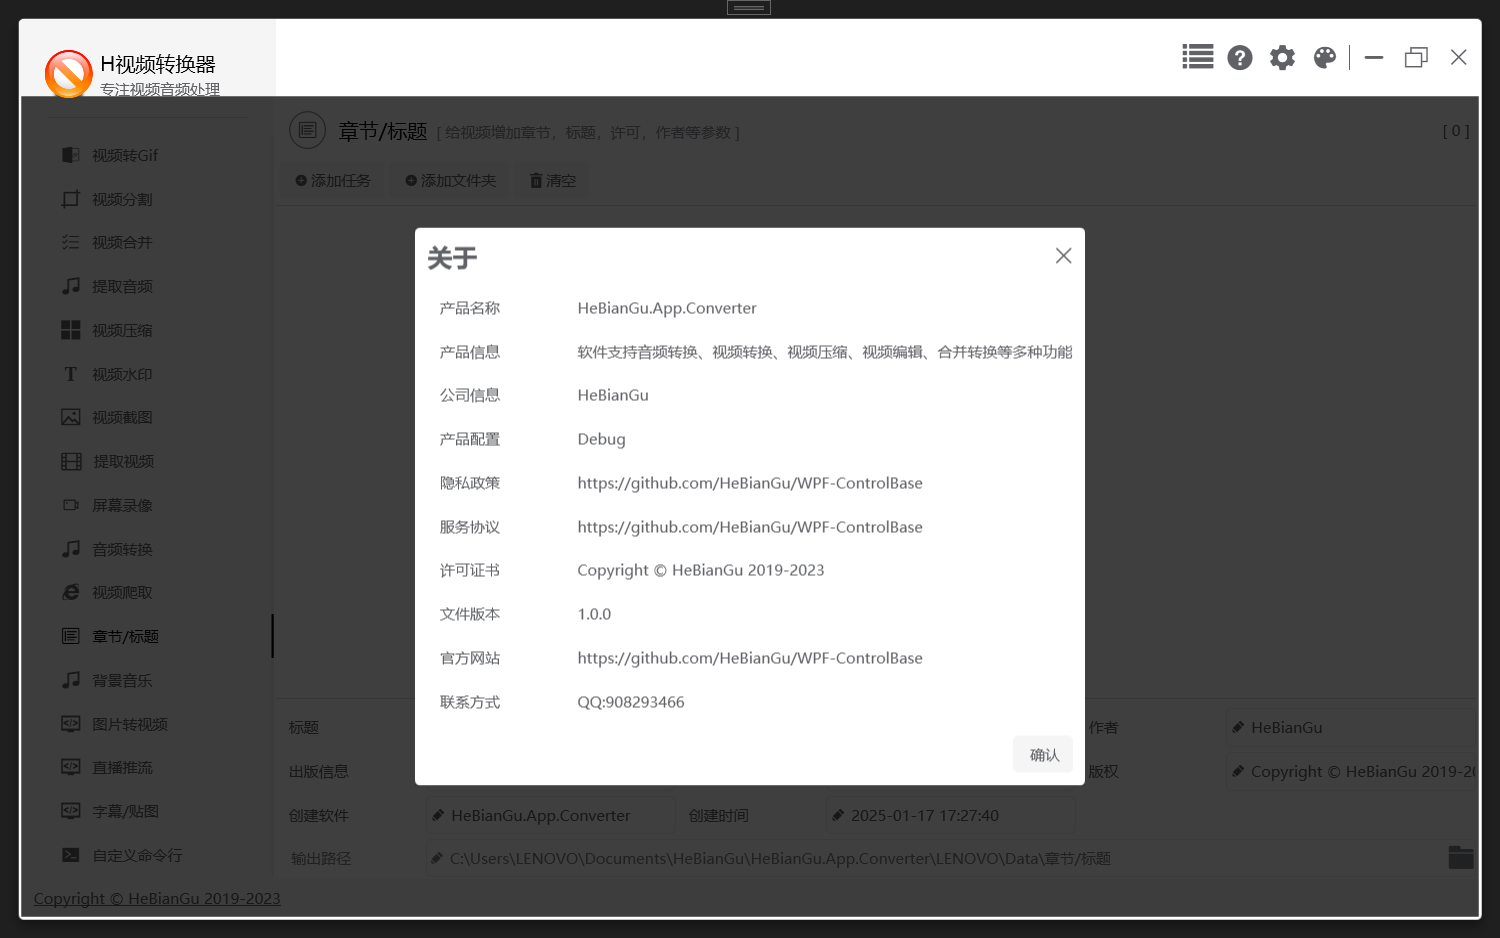
Task: Click the 创建软件 field HeBianGu.App.Converter
Action: click(550, 816)
